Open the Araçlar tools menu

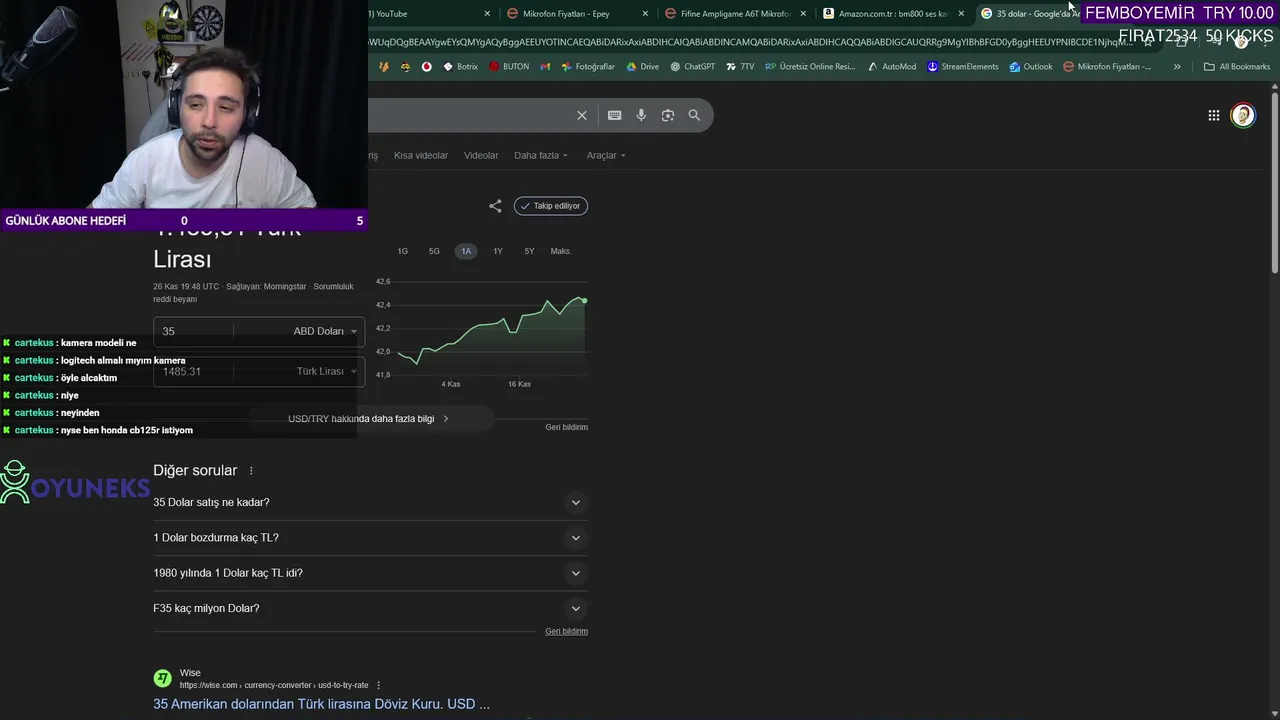click(x=606, y=156)
